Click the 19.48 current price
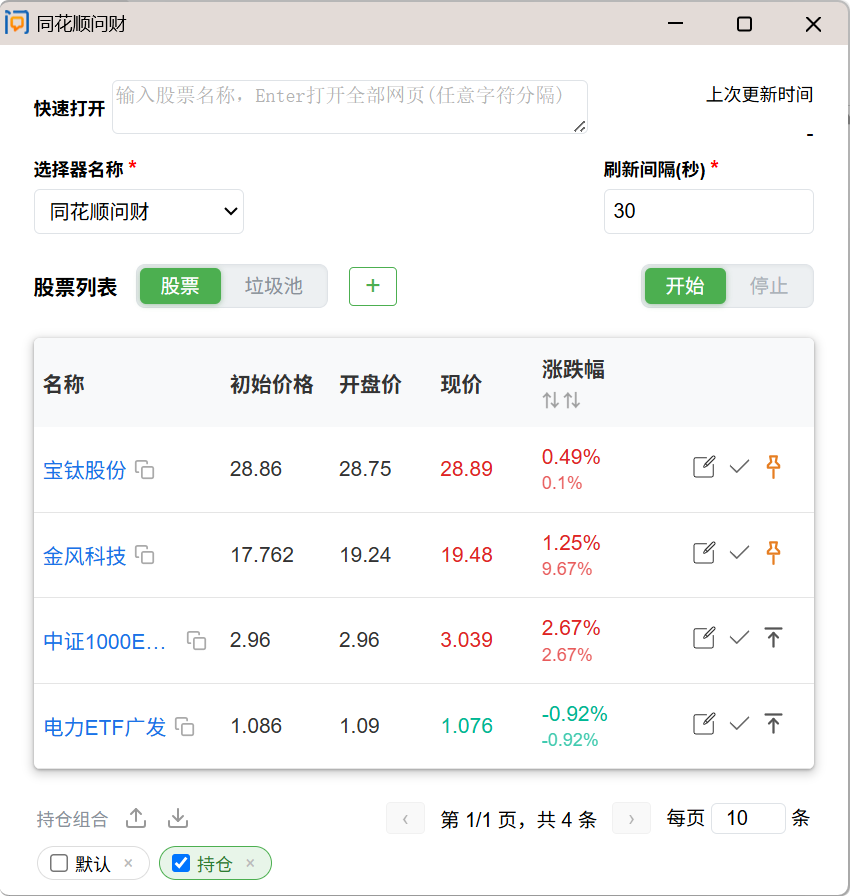 [466, 555]
